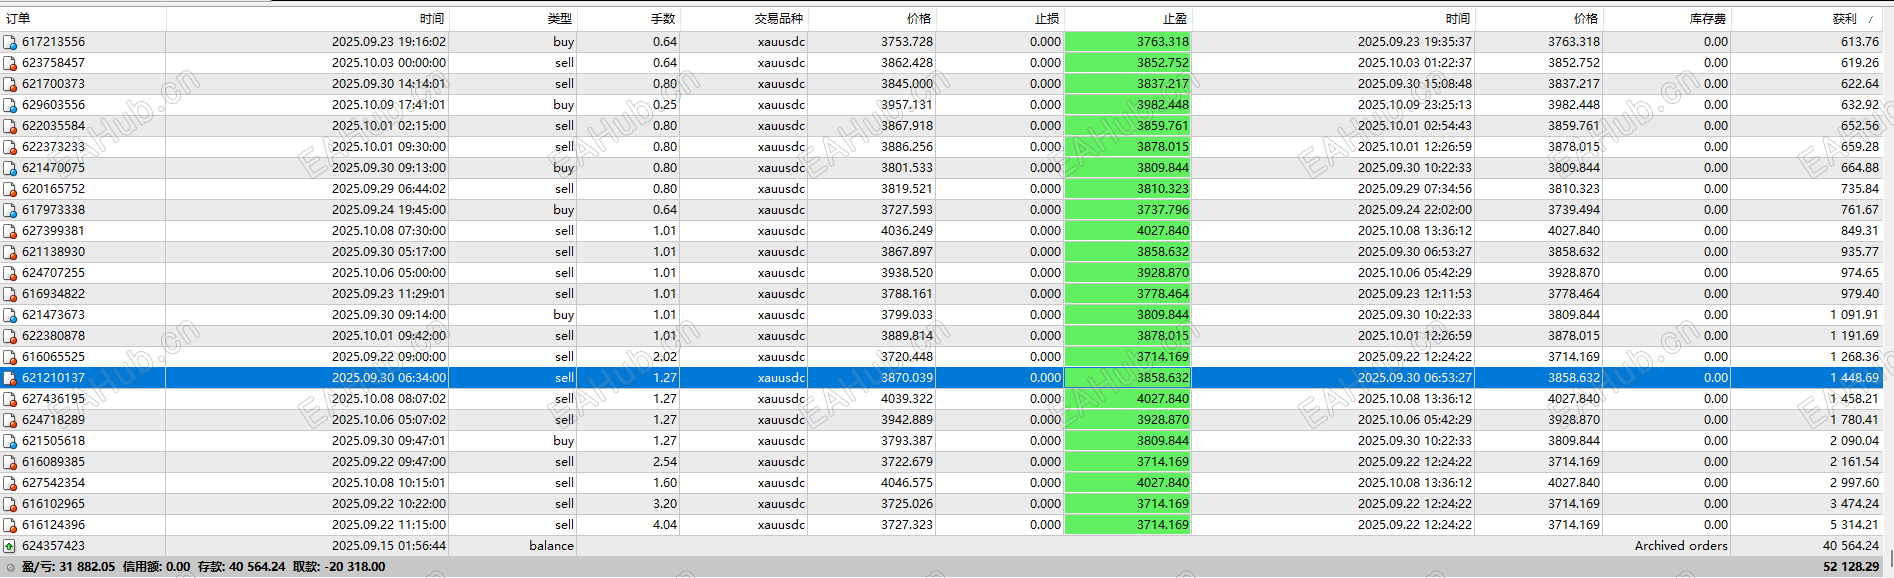This screenshot has width=1894, height=578.
Task: Click close price 3739.494
Action: (1574, 210)
